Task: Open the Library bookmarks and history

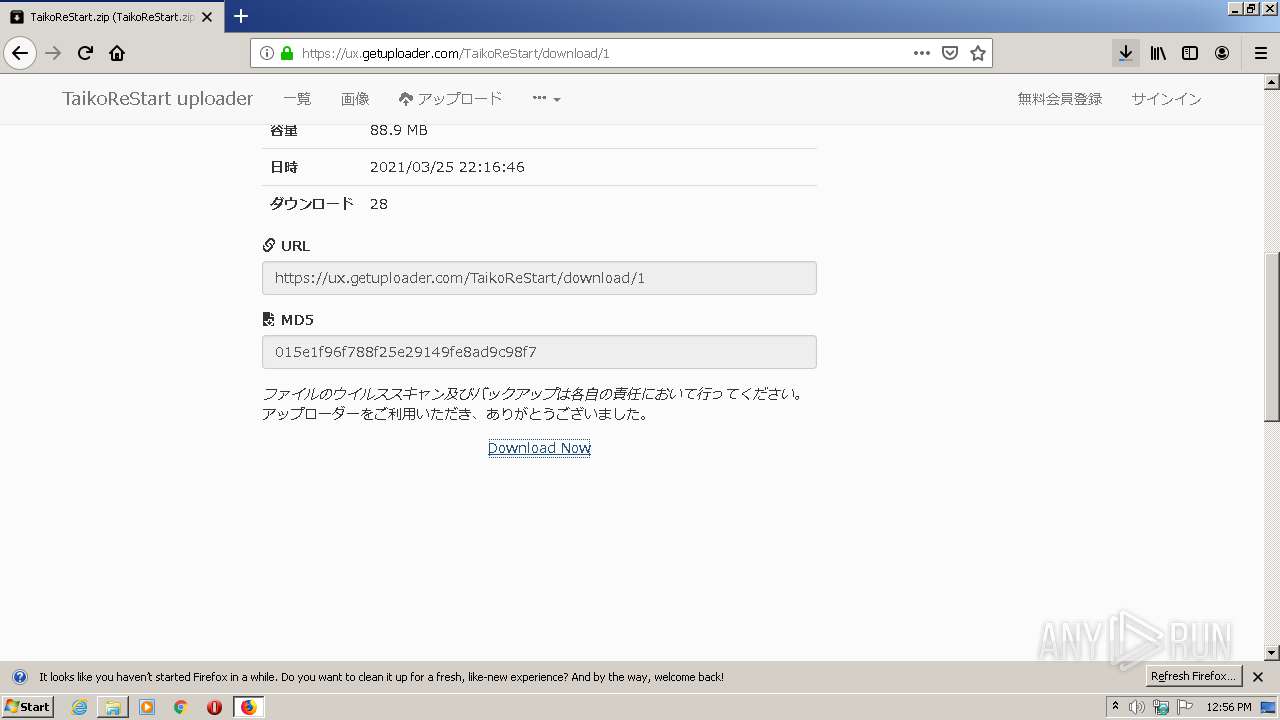Action: pyautogui.click(x=1158, y=53)
